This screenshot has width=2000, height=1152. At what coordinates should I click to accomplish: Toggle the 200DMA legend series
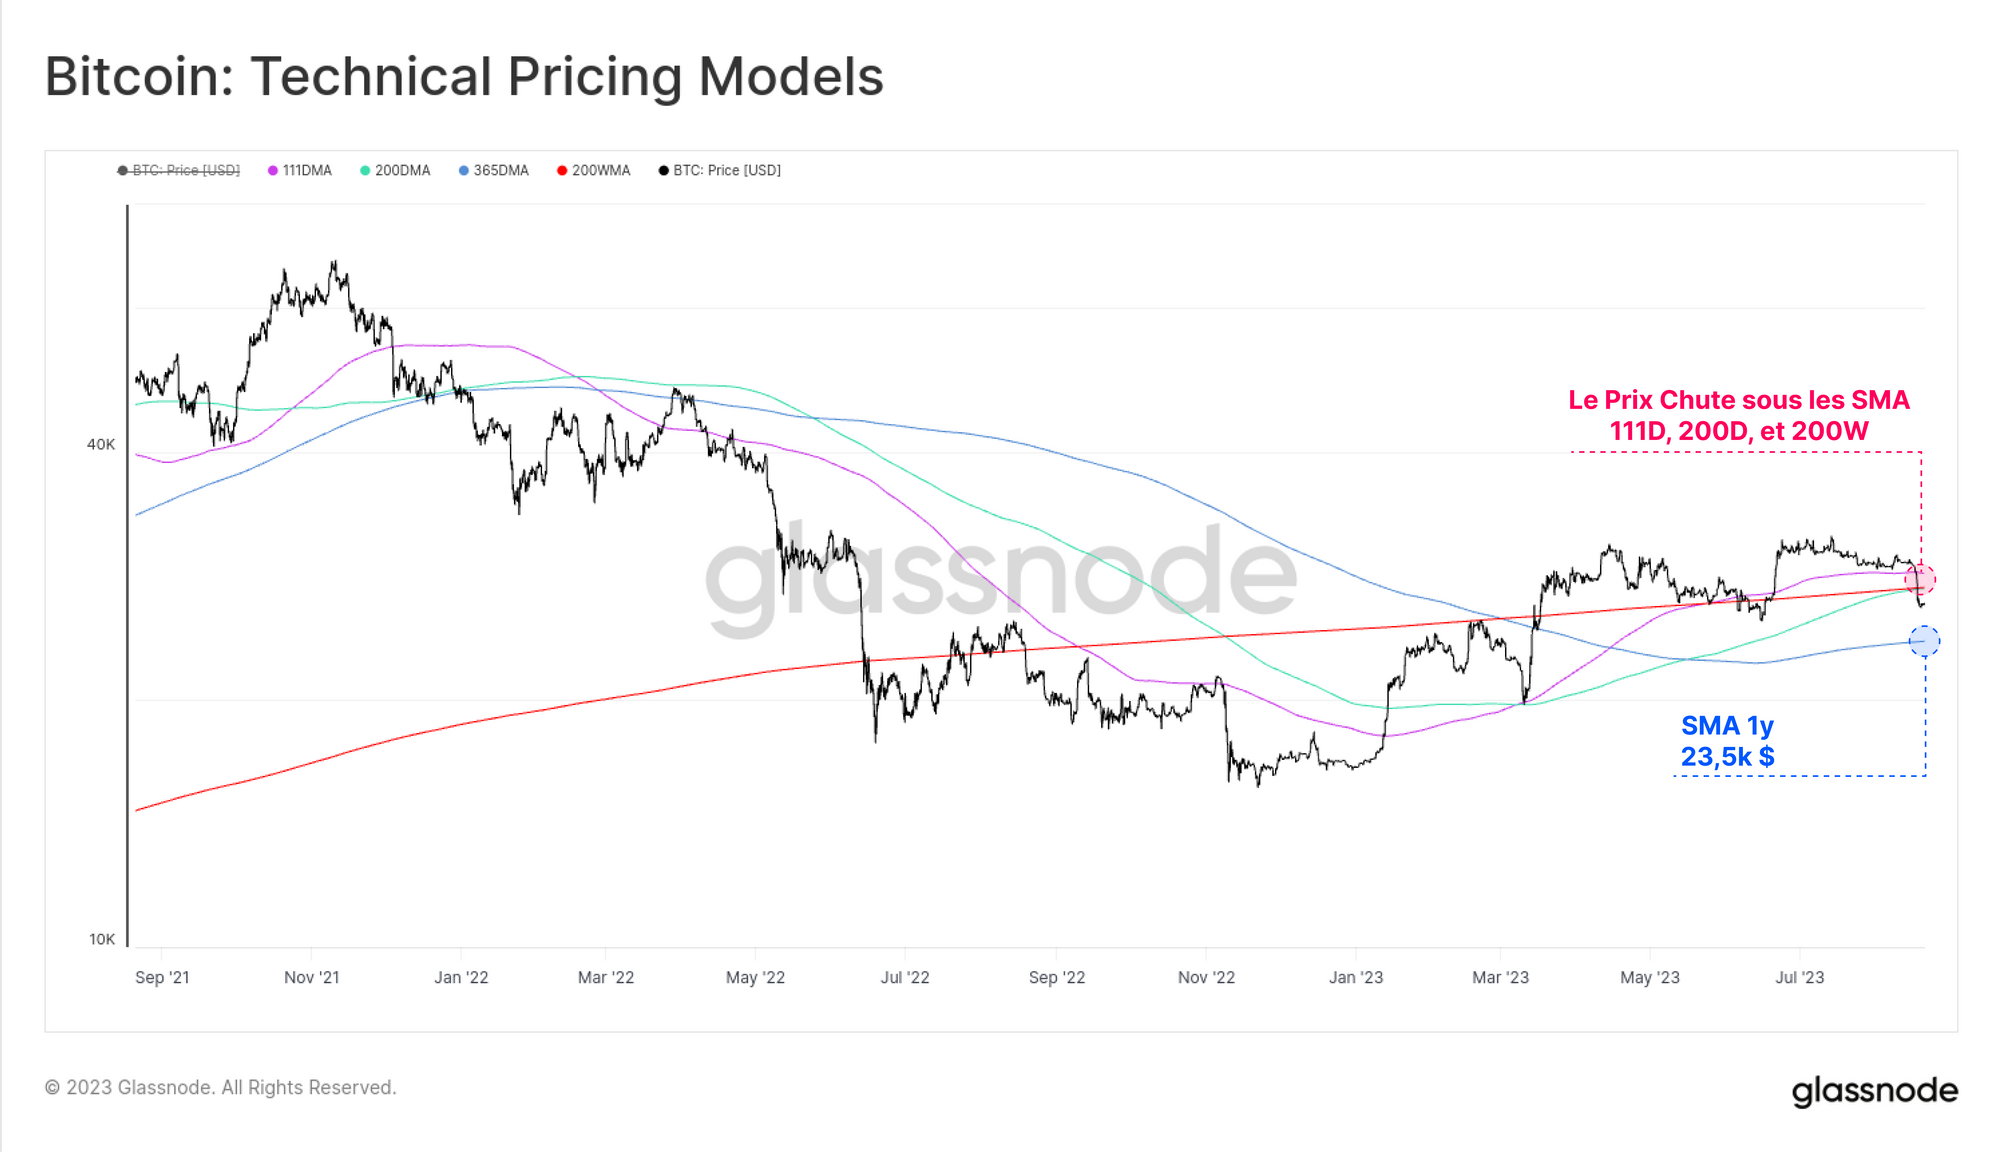click(x=395, y=170)
